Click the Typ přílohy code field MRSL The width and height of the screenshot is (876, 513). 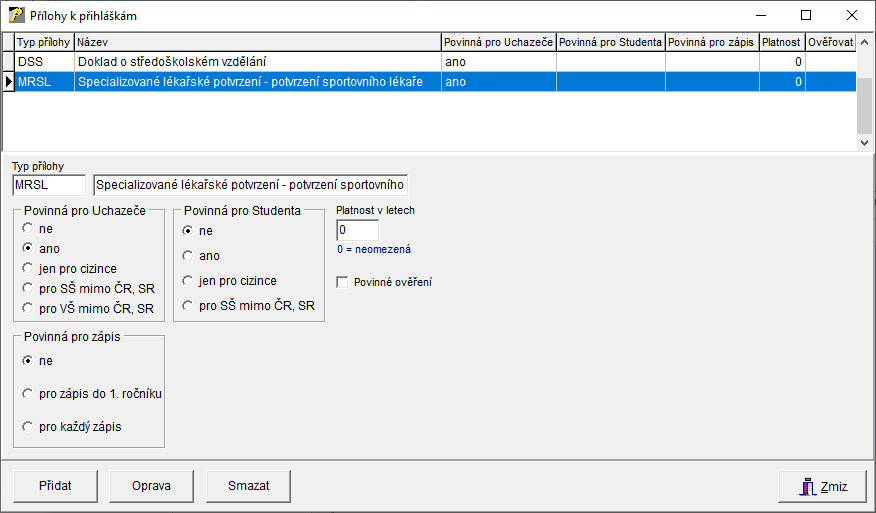[49, 185]
